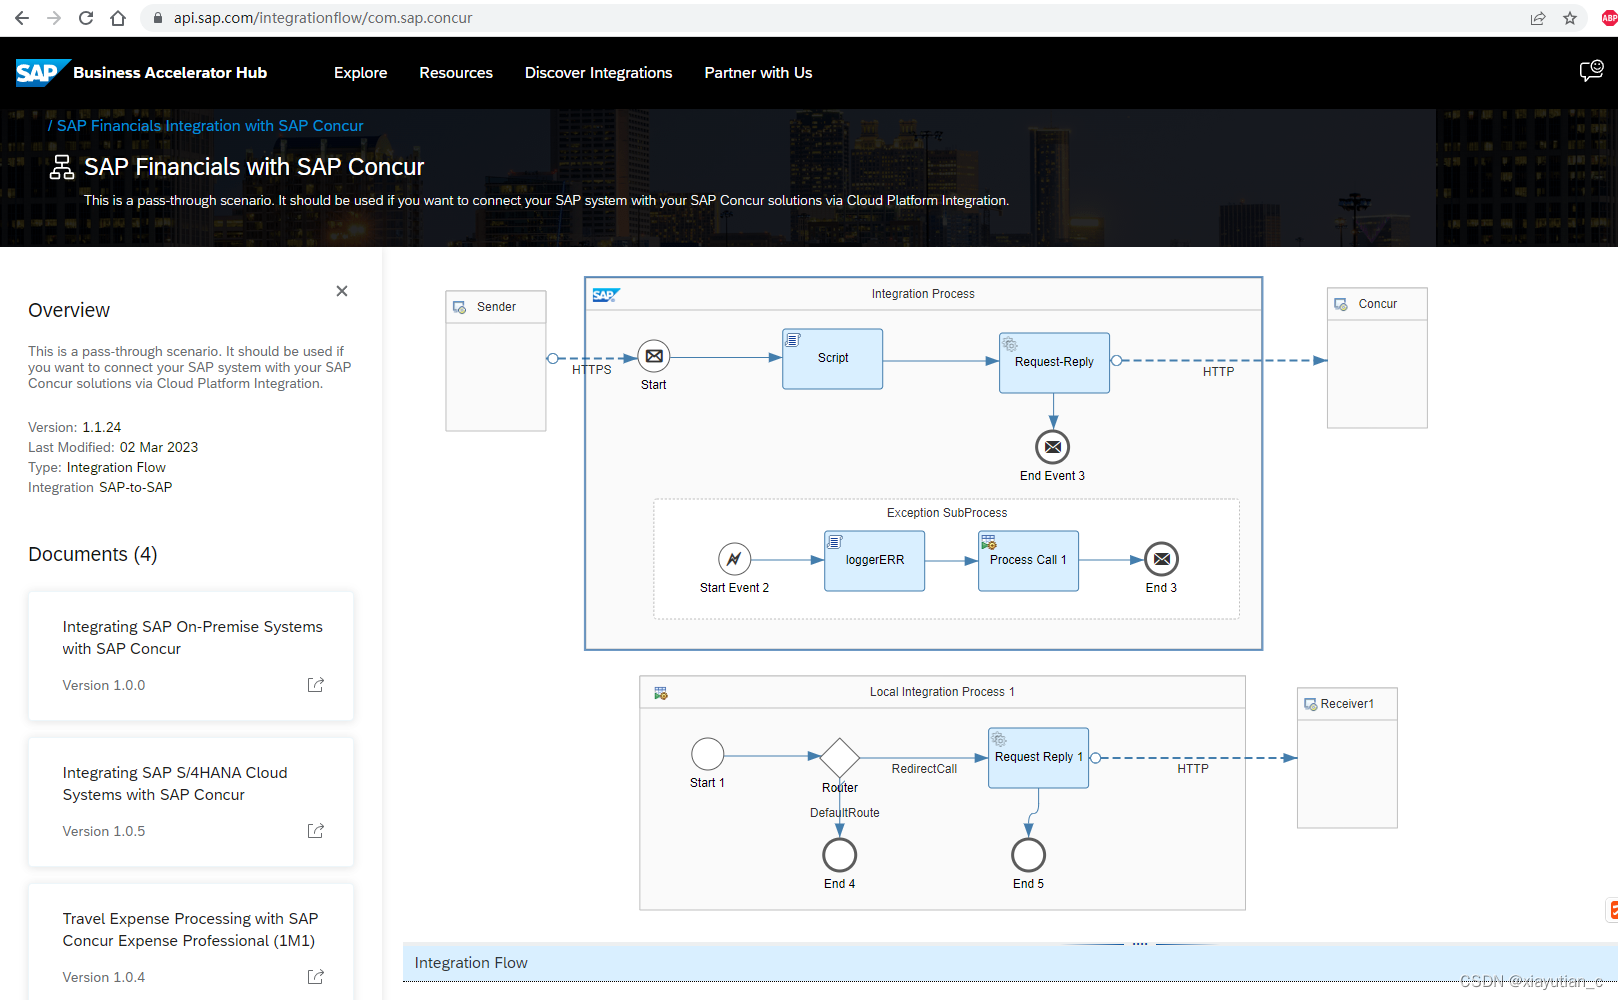The height and width of the screenshot is (1000, 1618).
Task: Select the Request Reply 1 step
Action: tap(1038, 758)
